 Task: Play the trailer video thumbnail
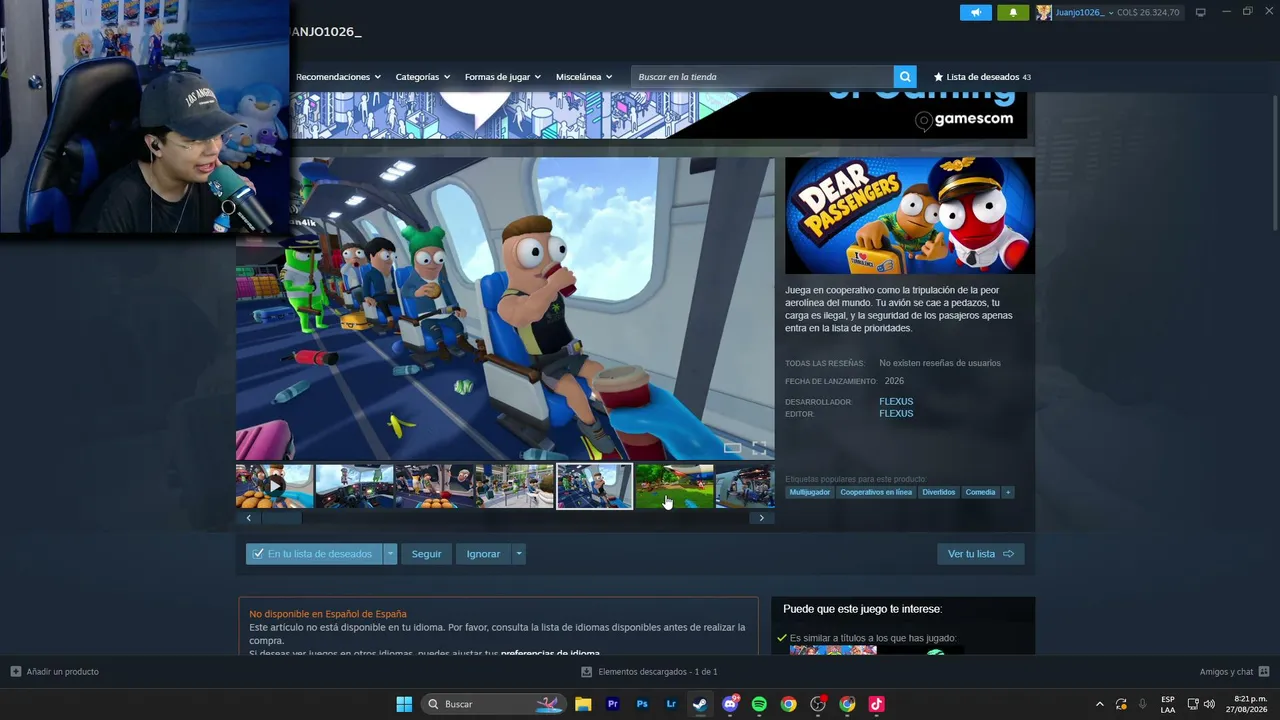click(275, 486)
